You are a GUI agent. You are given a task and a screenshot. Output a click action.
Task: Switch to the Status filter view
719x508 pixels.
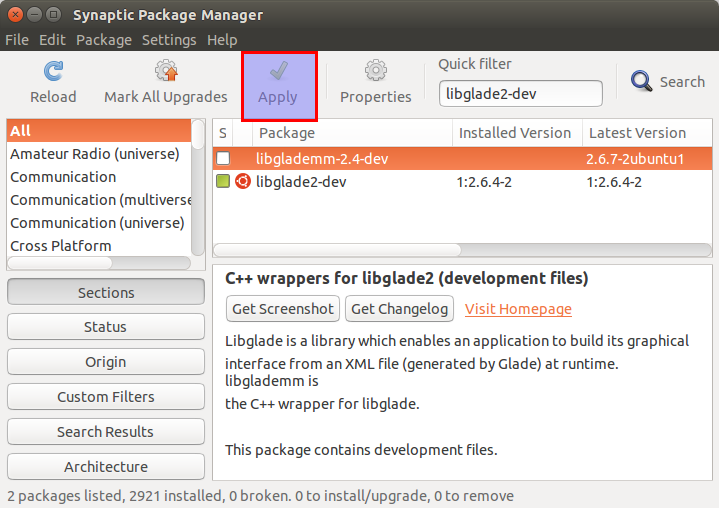106,327
